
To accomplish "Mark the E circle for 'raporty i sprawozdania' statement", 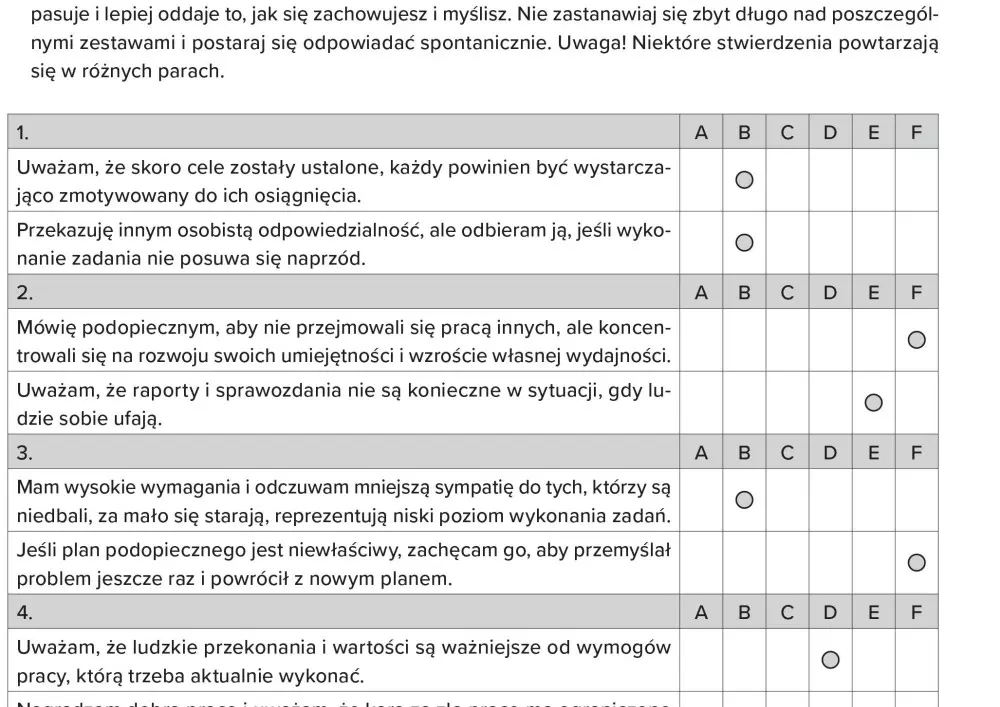I will [873, 403].
